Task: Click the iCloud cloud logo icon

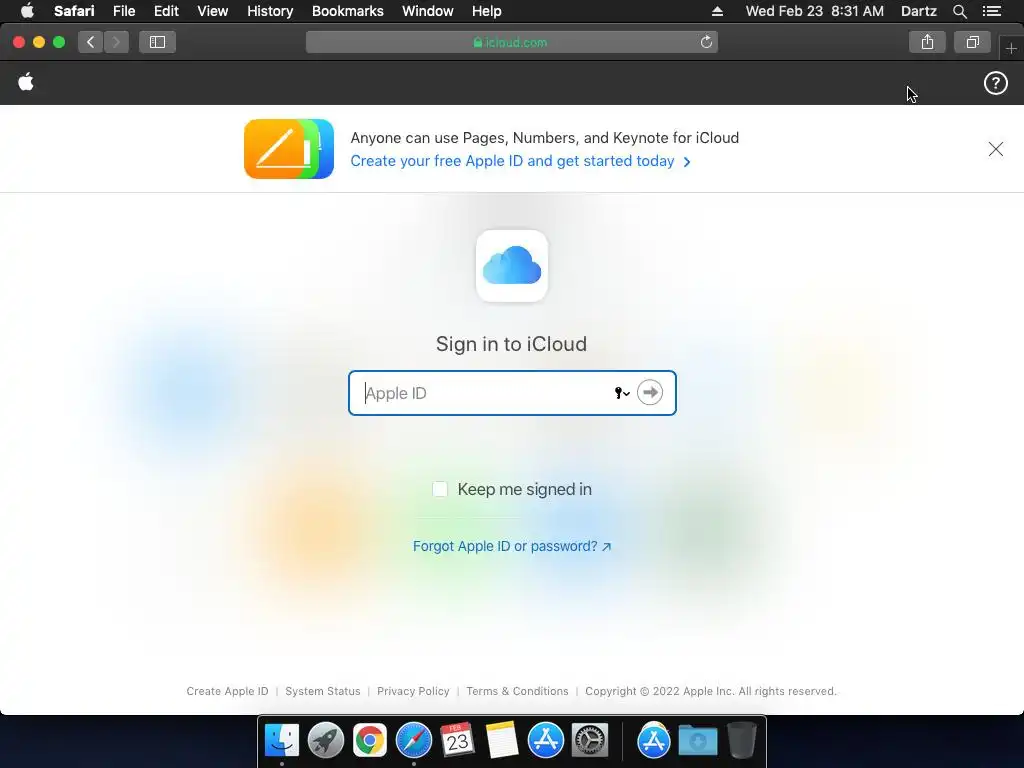Action: click(512, 266)
